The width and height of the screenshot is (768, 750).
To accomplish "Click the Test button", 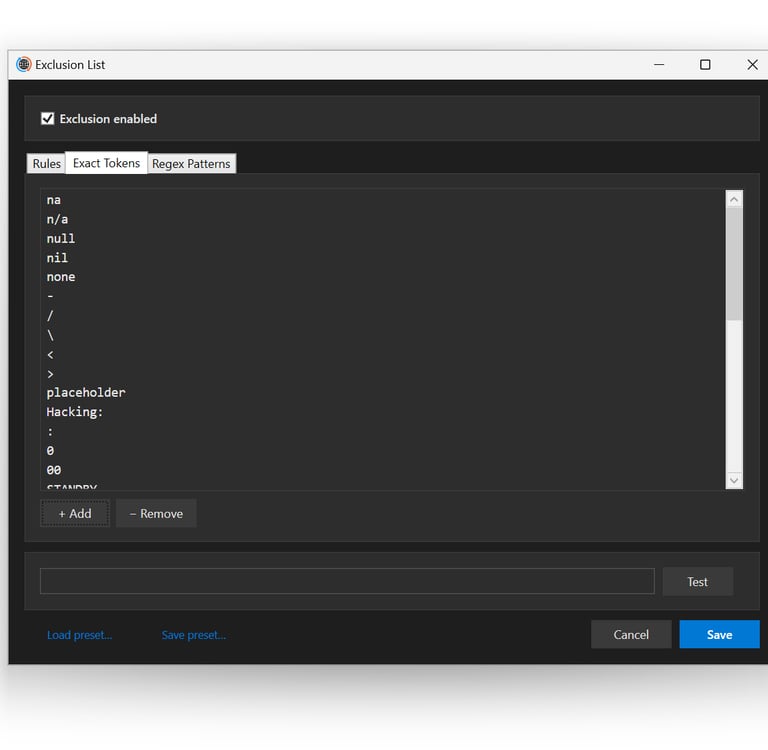I will point(697,581).
